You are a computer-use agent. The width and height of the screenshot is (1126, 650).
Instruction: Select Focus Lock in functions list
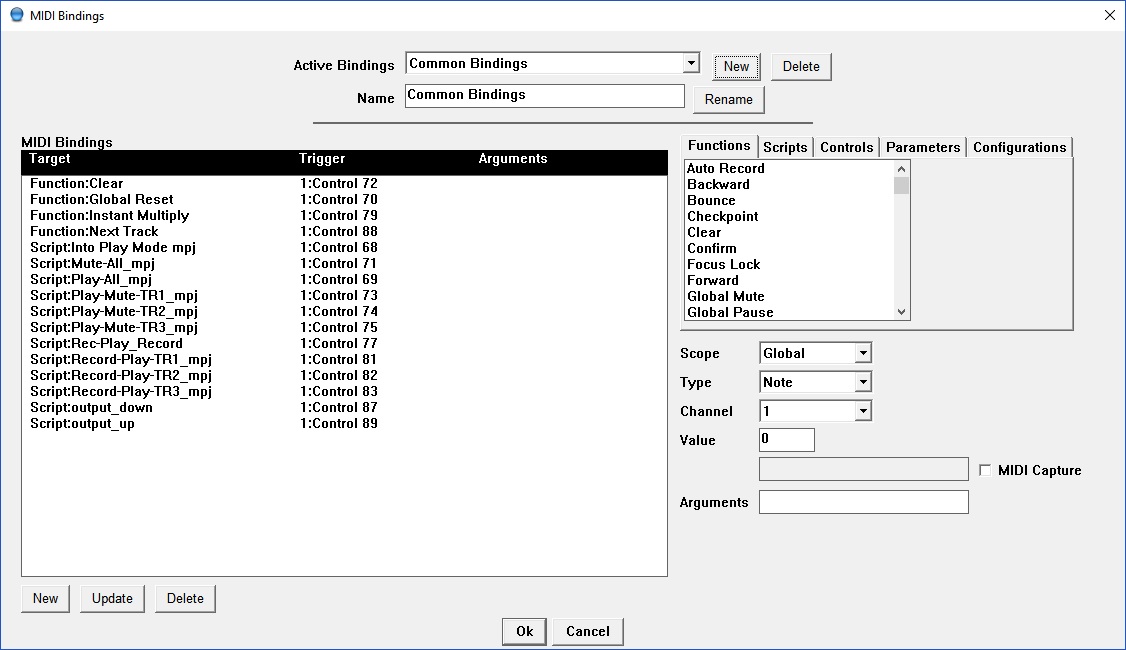[789, 264]
